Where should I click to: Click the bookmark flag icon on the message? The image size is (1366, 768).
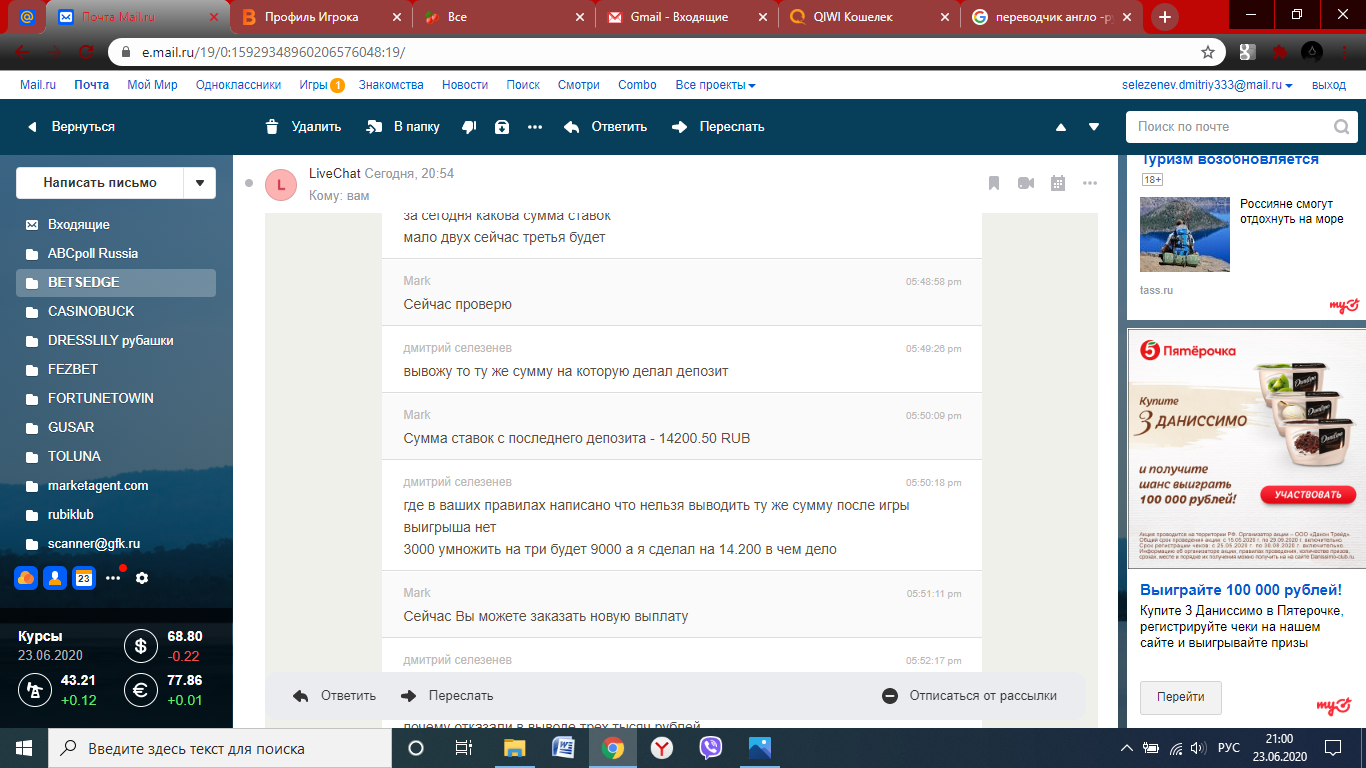(x=994, y=183)
